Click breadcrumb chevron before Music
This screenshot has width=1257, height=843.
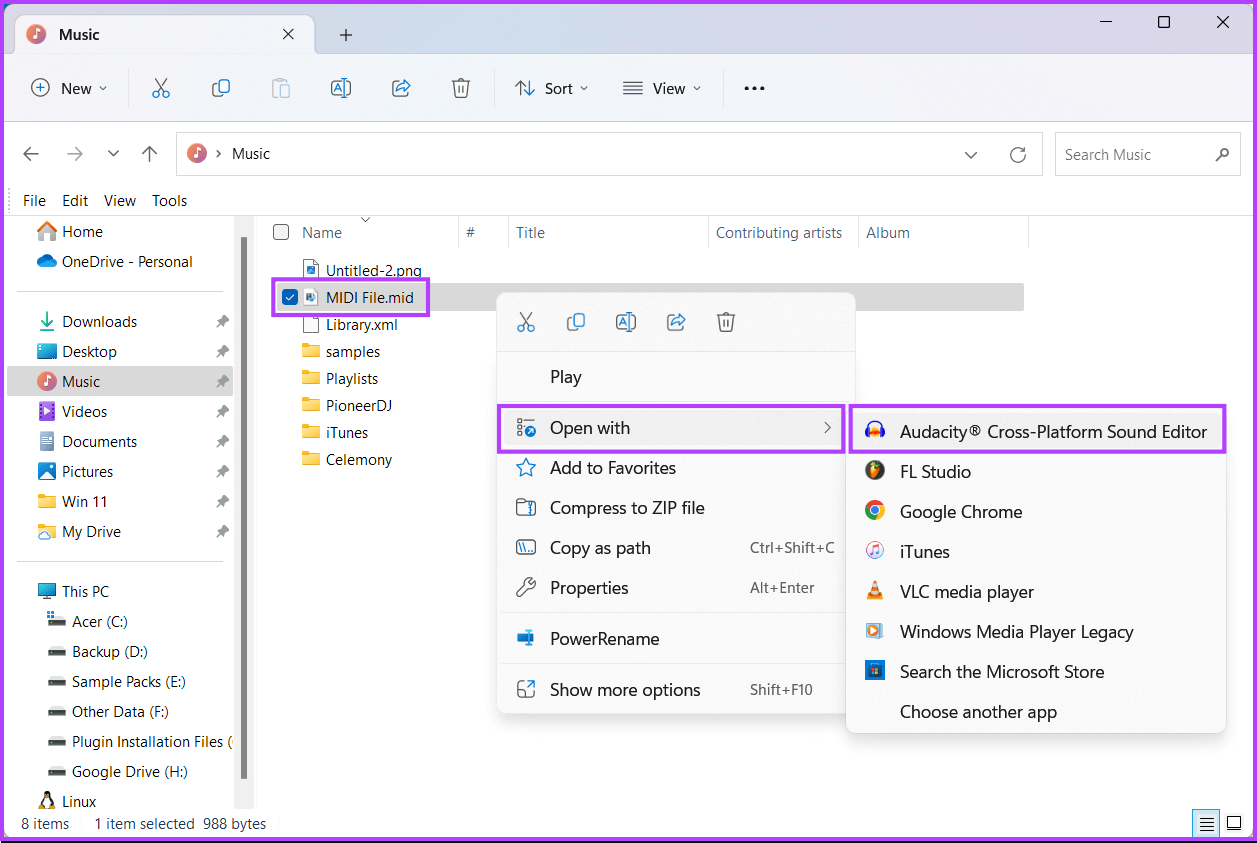[219, 154]
